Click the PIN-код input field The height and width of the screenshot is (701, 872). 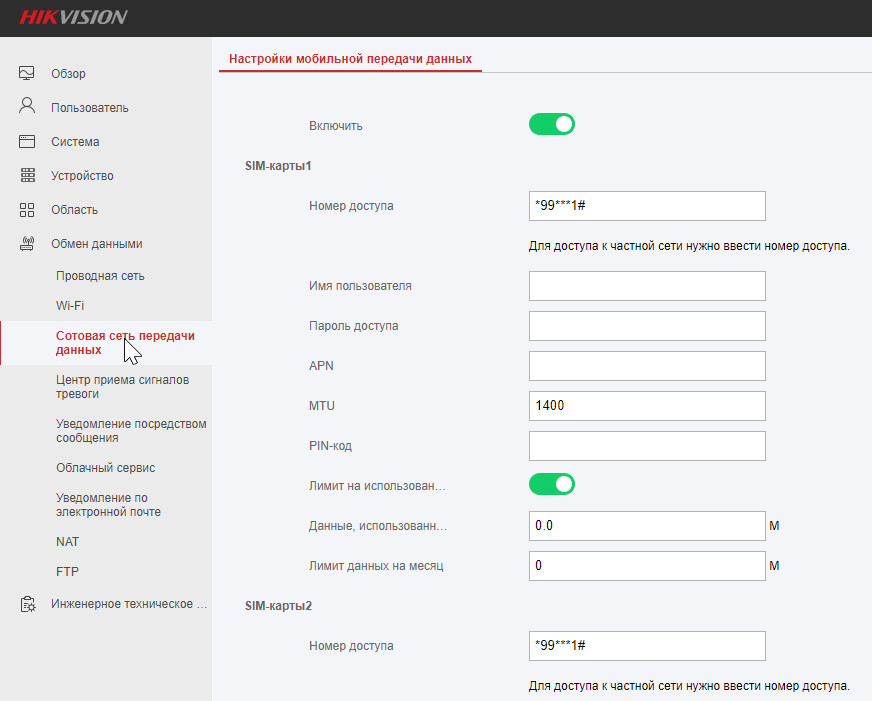pos(646,446)
